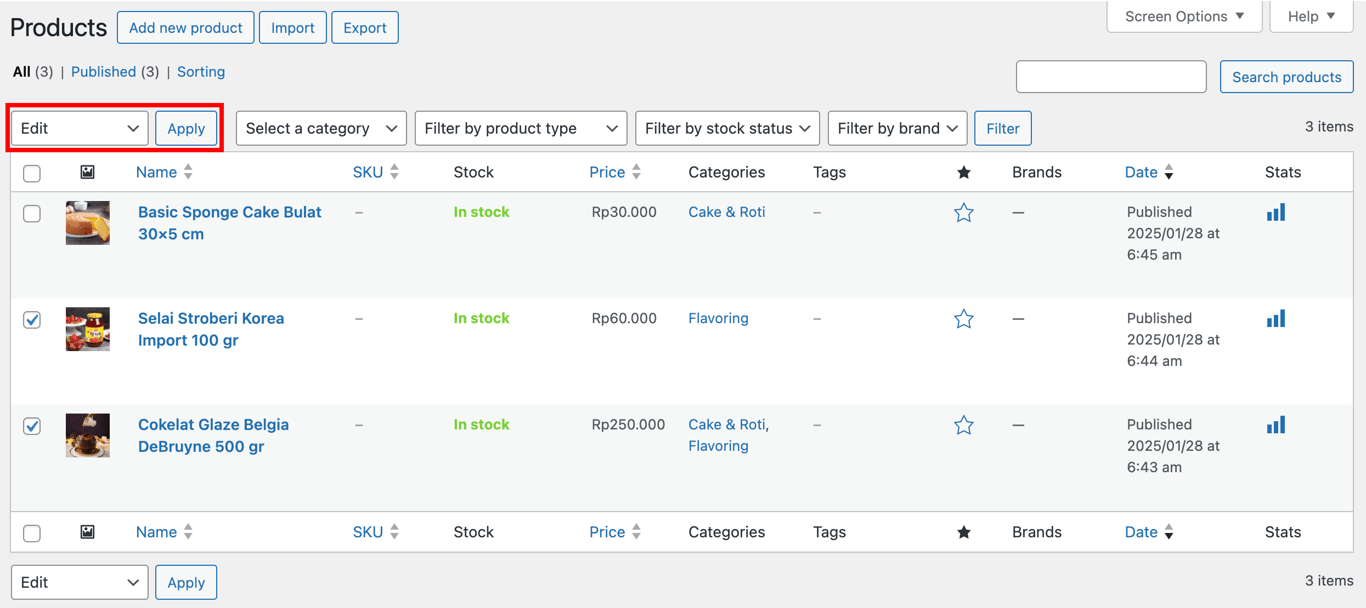The height and width of the screenshot is (608, 1366).
Task: Open the Filter by stock status dropdown
Action: click(x=727, y=128)
